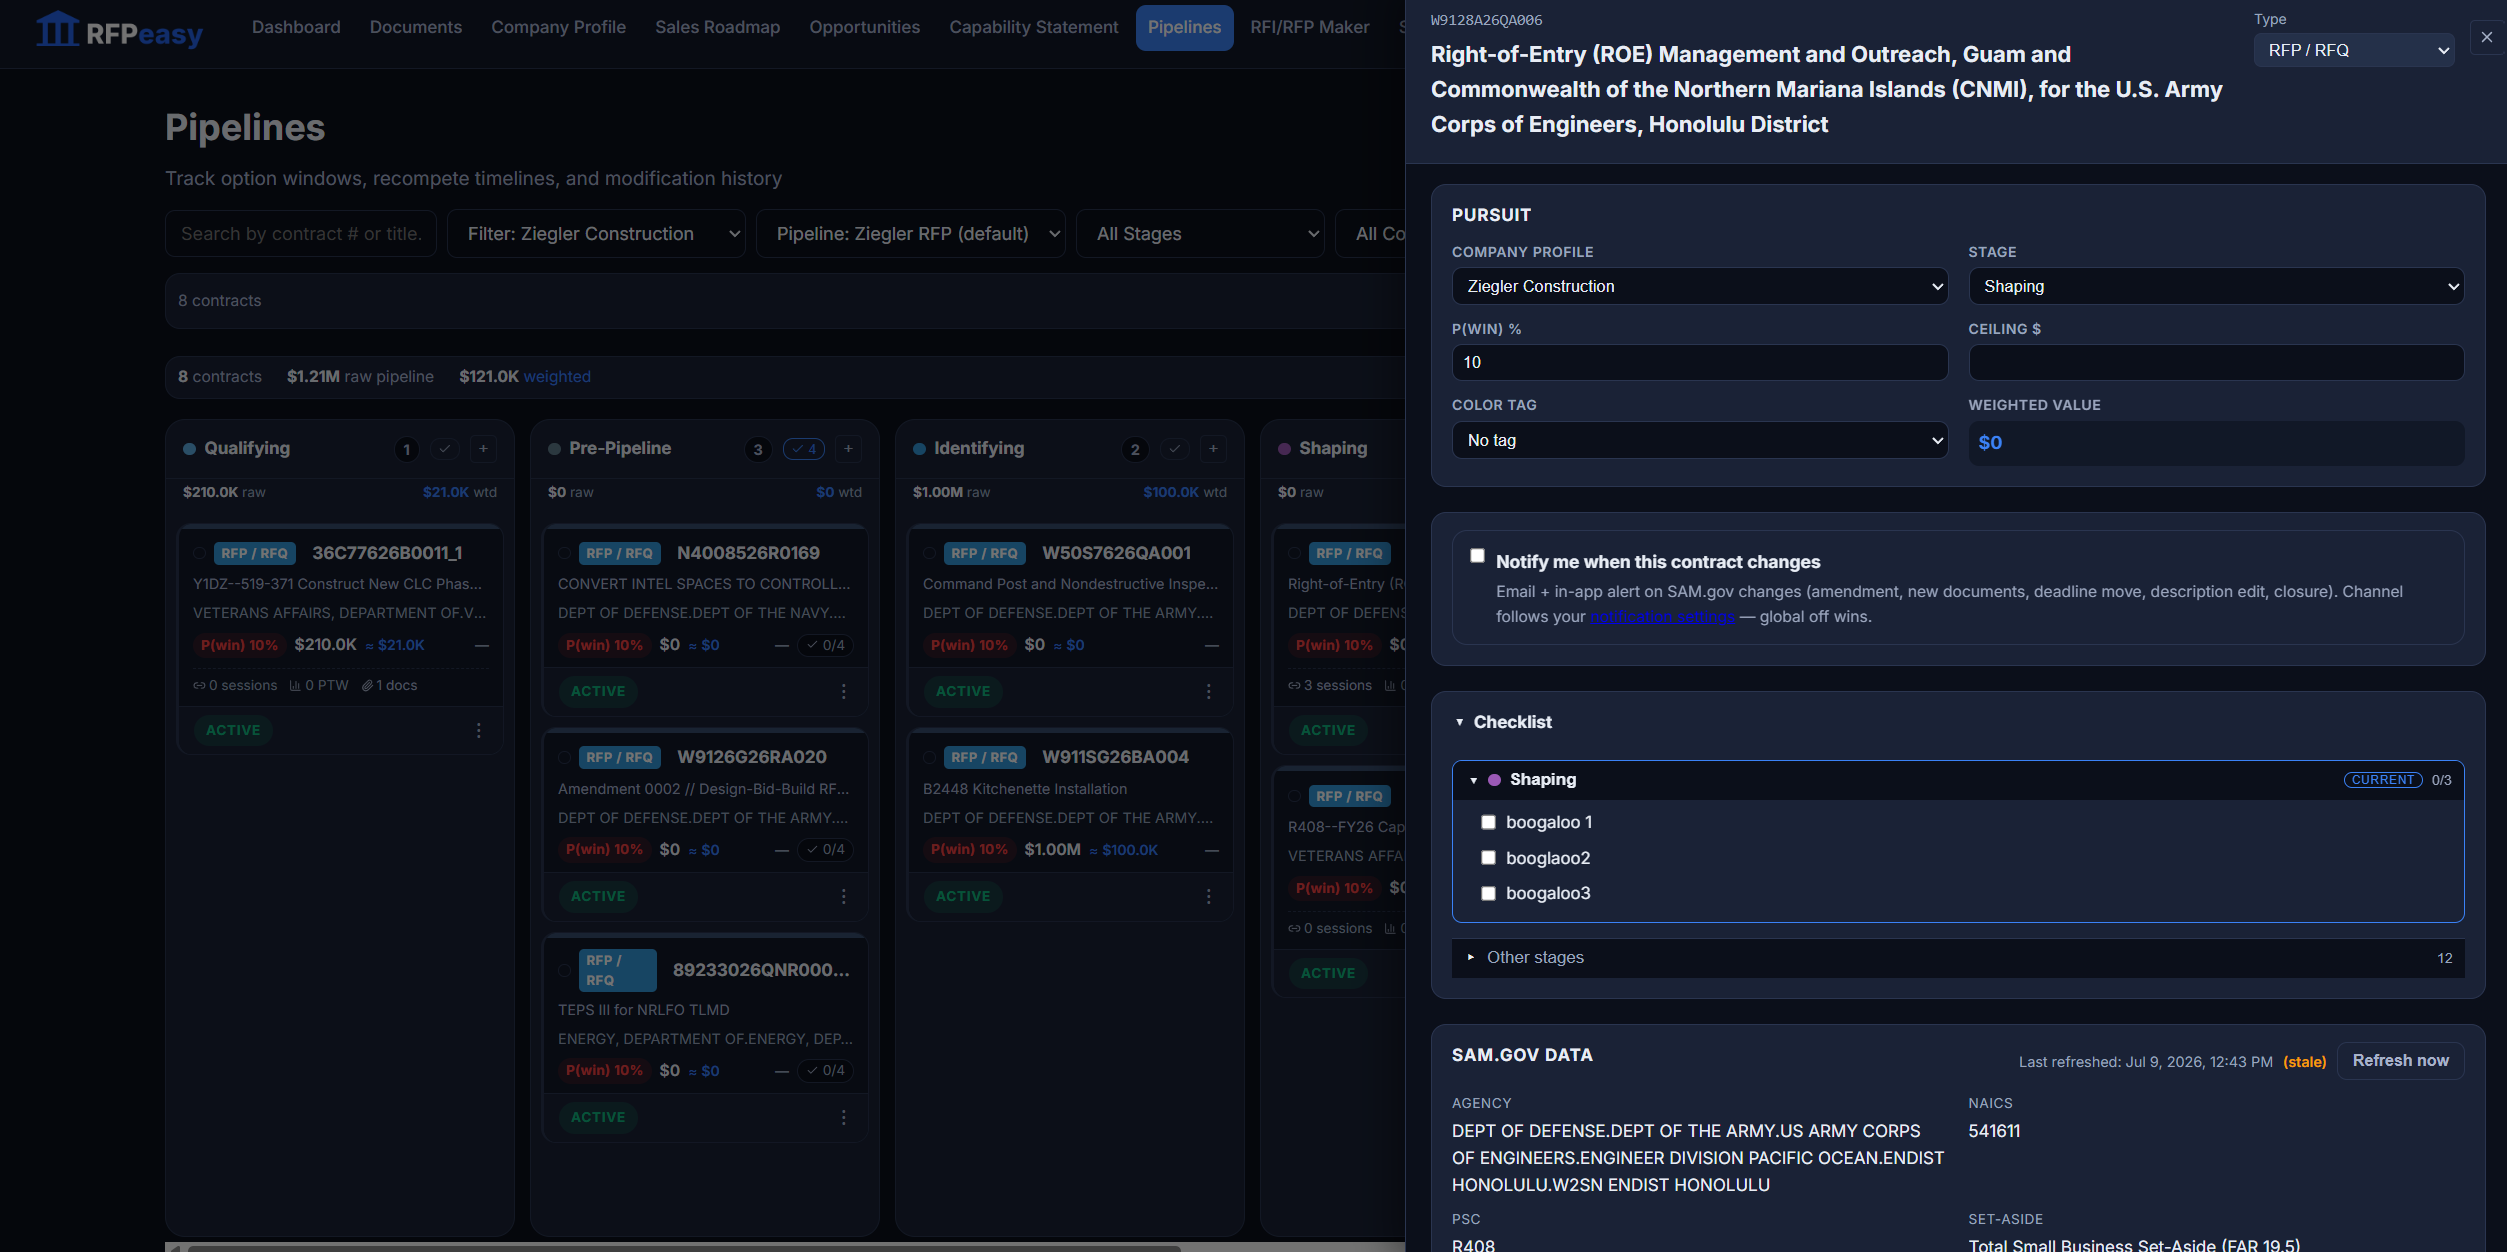Screen dimensions: 2507x1252
Task: Collapse the Checklist section
Action: pos(1503,722)
